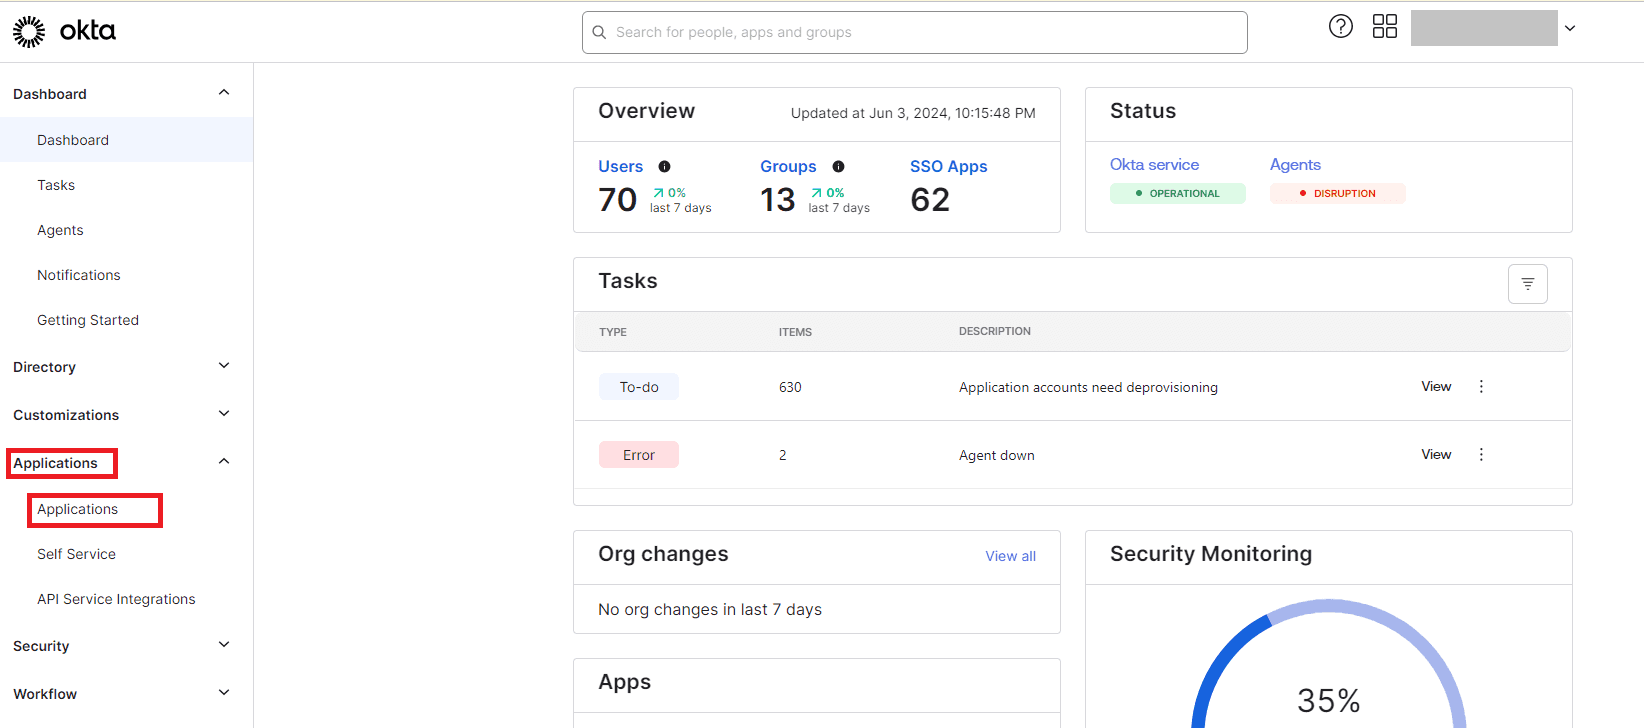Expand the Security sidebar section
The width and height of the screenshot is (1644, 728).
tap(224, 645)
